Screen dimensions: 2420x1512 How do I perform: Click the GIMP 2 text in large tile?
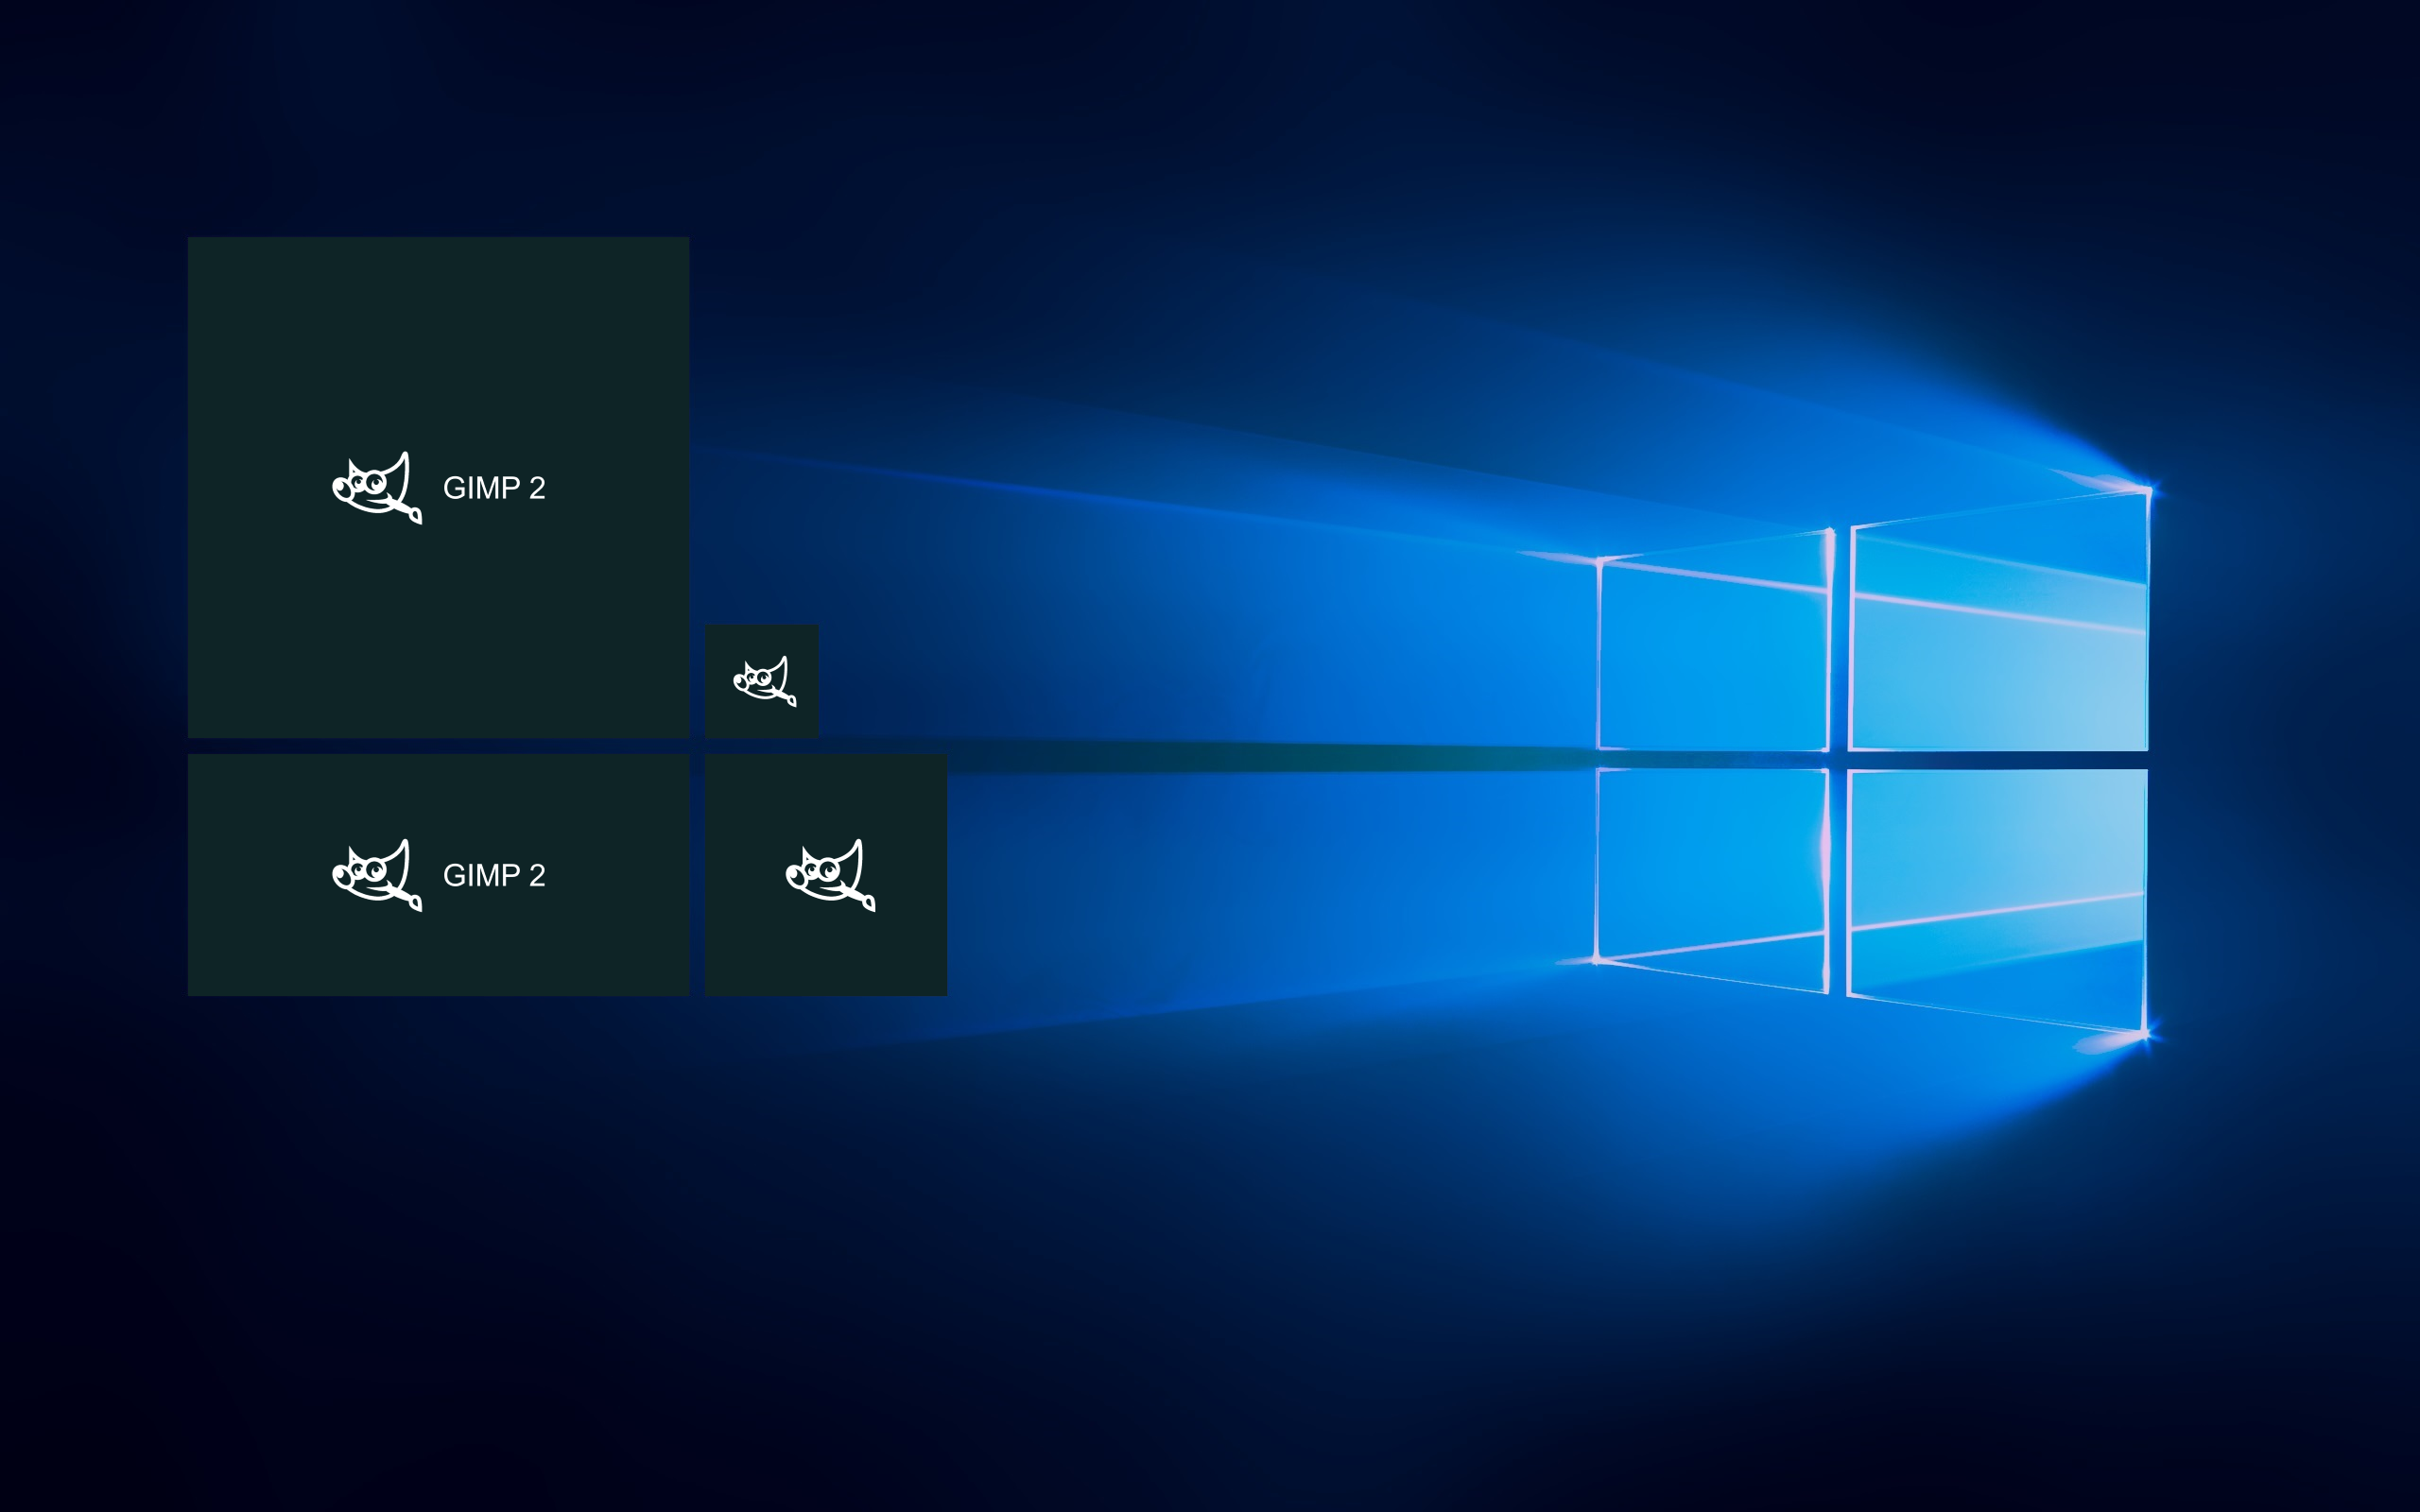pos(494,488)
